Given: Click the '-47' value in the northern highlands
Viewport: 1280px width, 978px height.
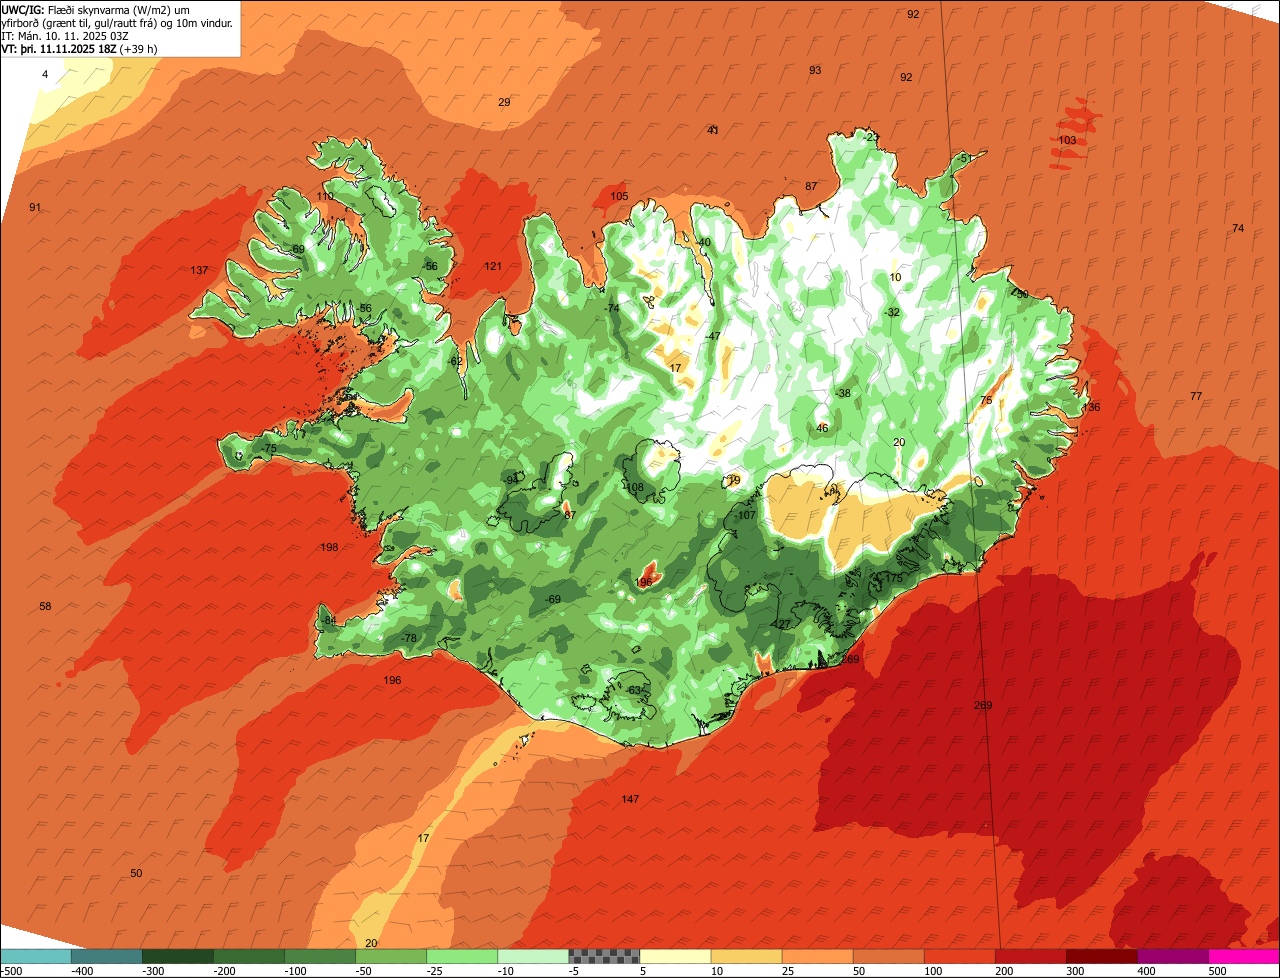Looking at the screenshot, I should click(713, 336).
